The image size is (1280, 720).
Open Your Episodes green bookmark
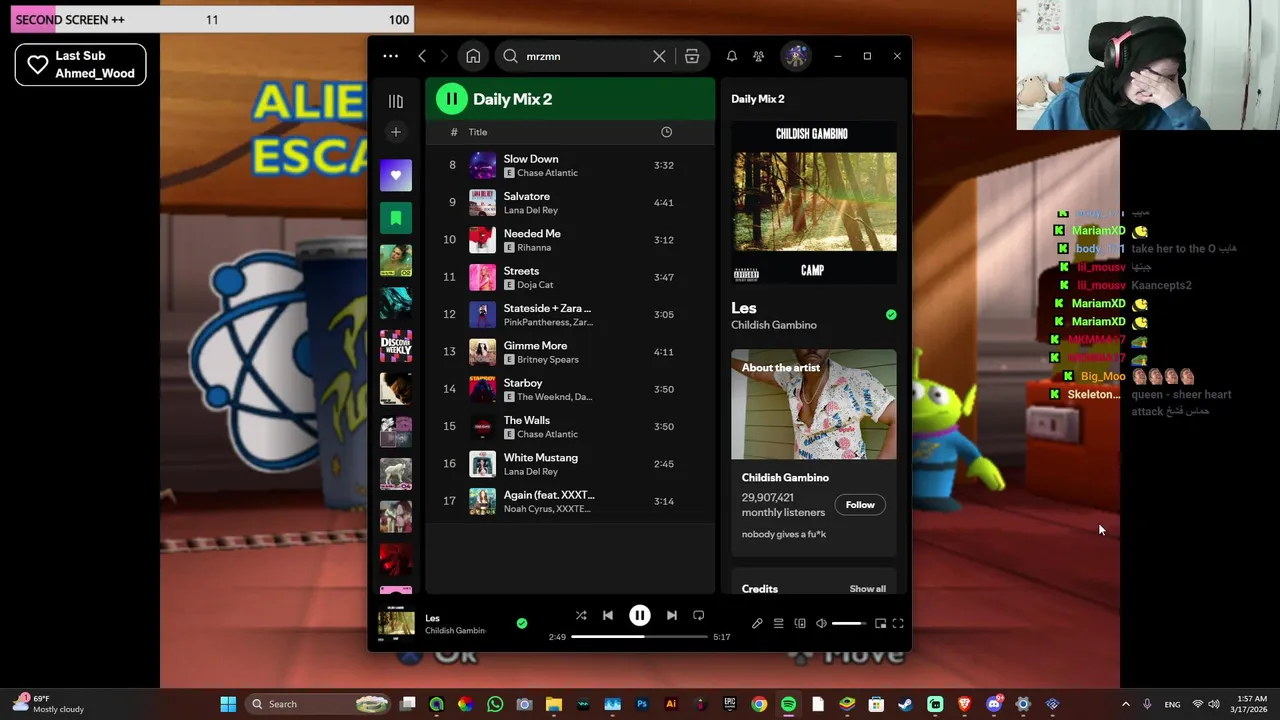coord(396,217)
